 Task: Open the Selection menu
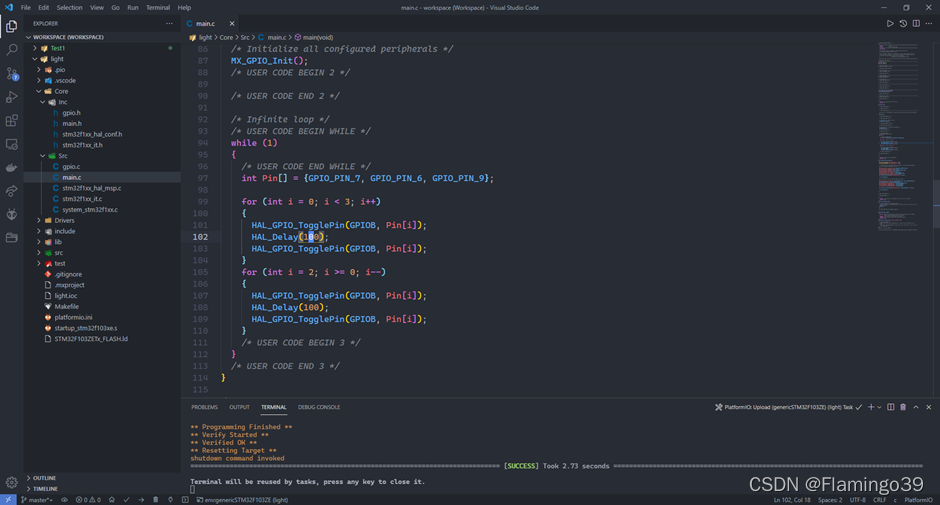(x=70, y=8)
